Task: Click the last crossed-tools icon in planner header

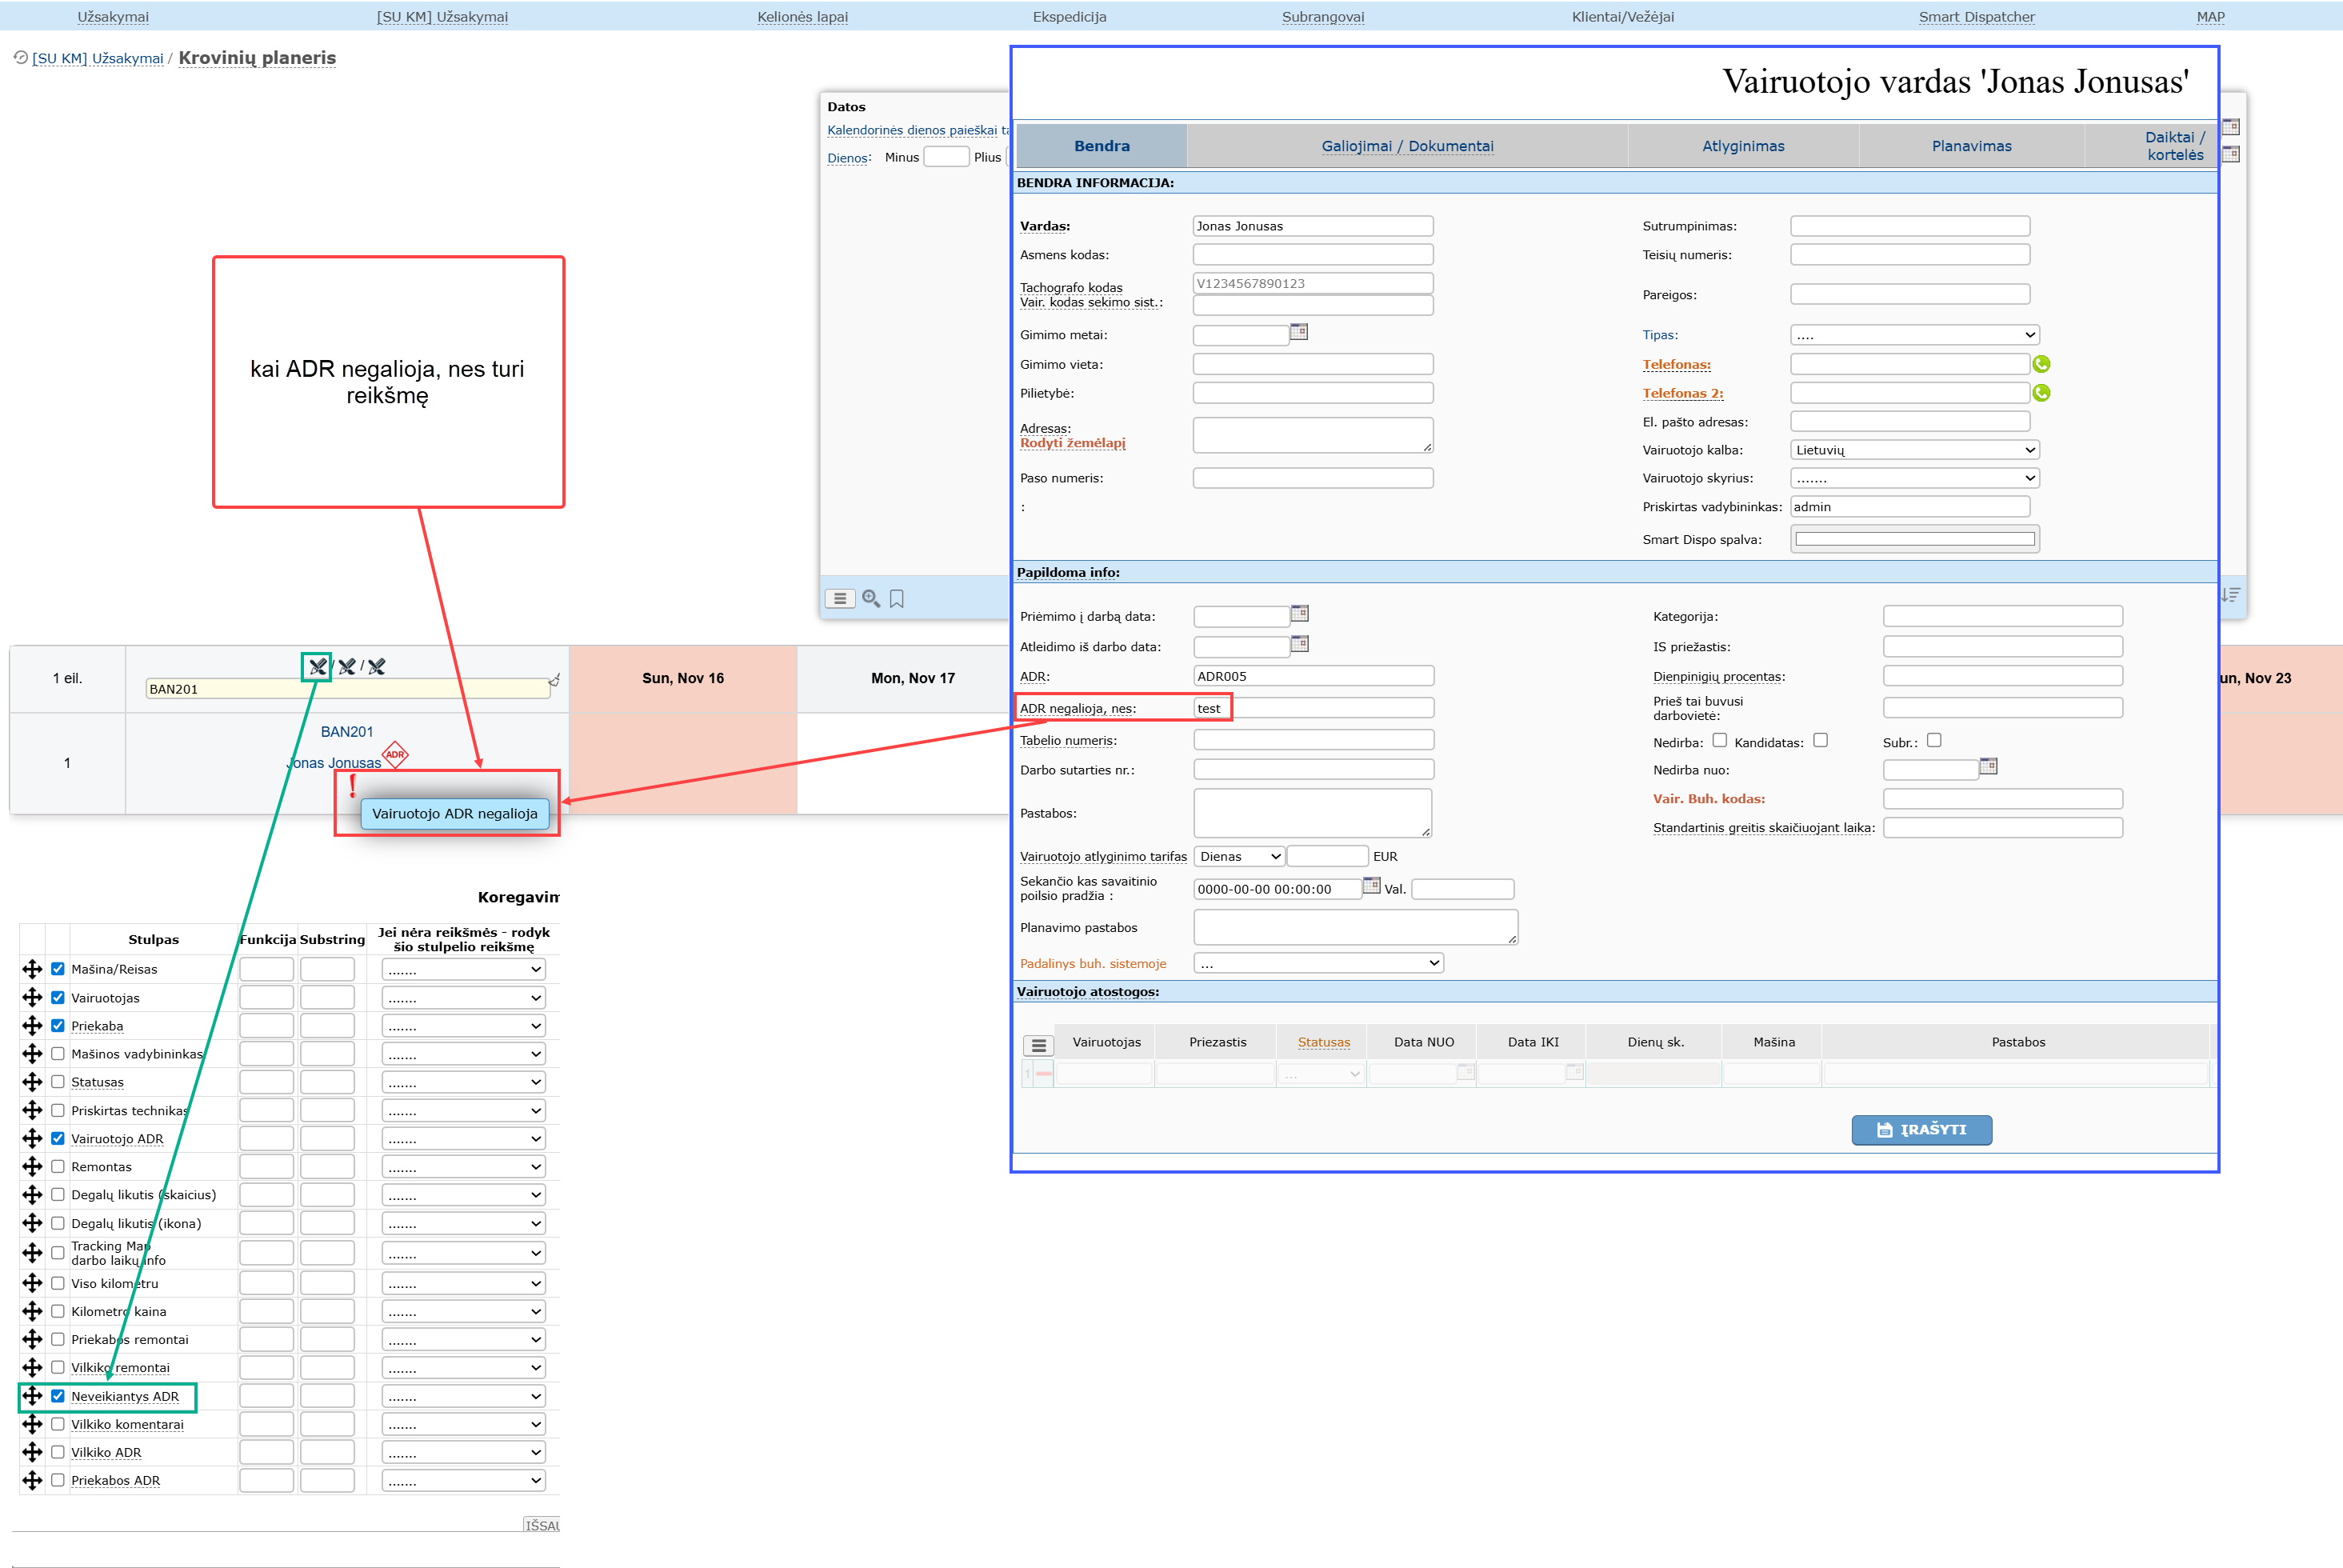Action: pyautogui.click(x=377, y=667)
